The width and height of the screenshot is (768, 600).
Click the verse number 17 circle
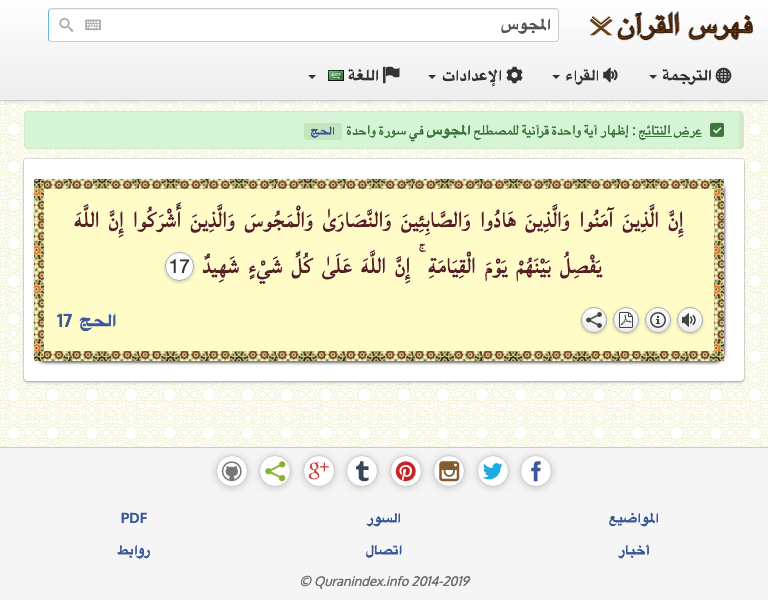click(179, 267)
